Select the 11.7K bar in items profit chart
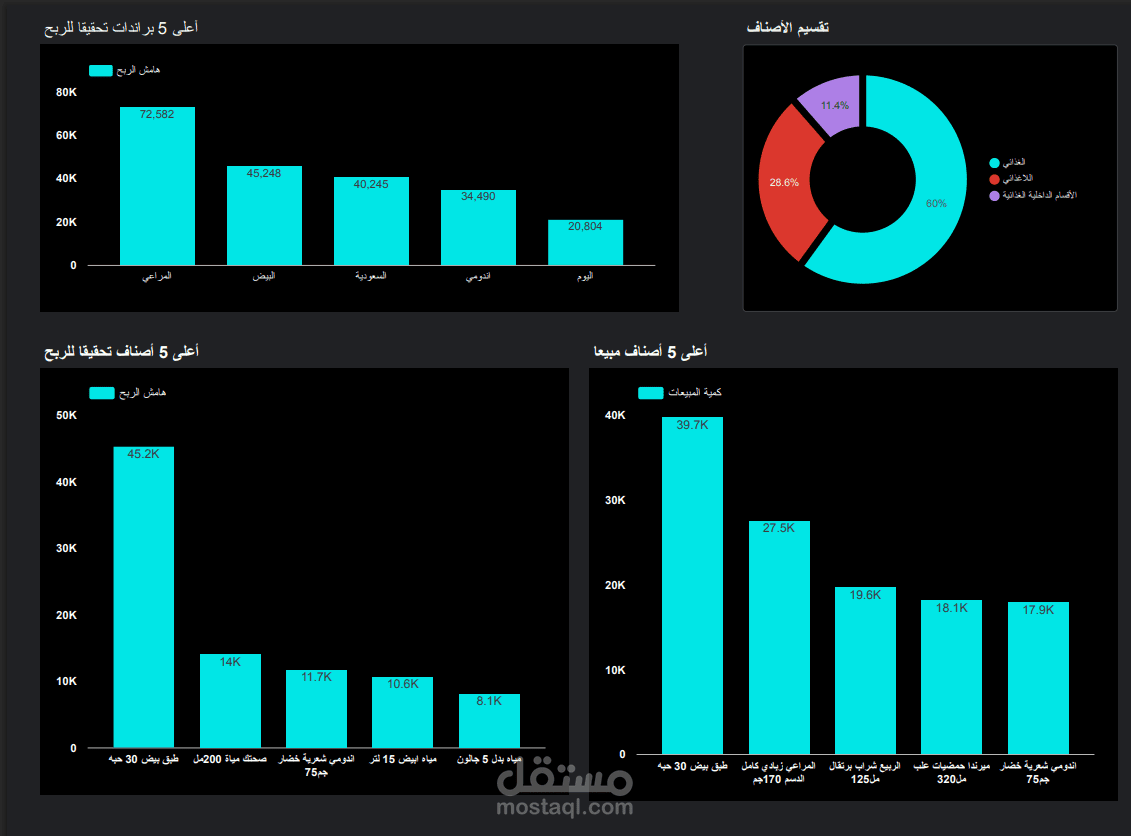This screenshot has height=836, width=1131. click(316, 709)
